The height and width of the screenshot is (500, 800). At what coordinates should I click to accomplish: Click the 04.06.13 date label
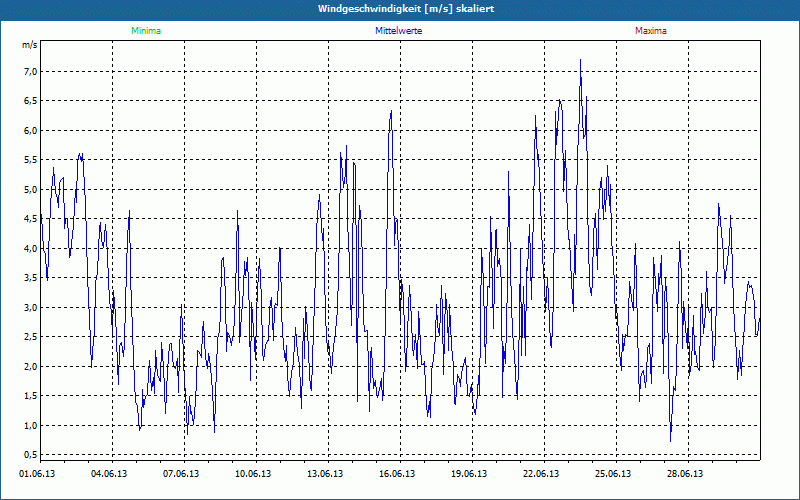109,474
